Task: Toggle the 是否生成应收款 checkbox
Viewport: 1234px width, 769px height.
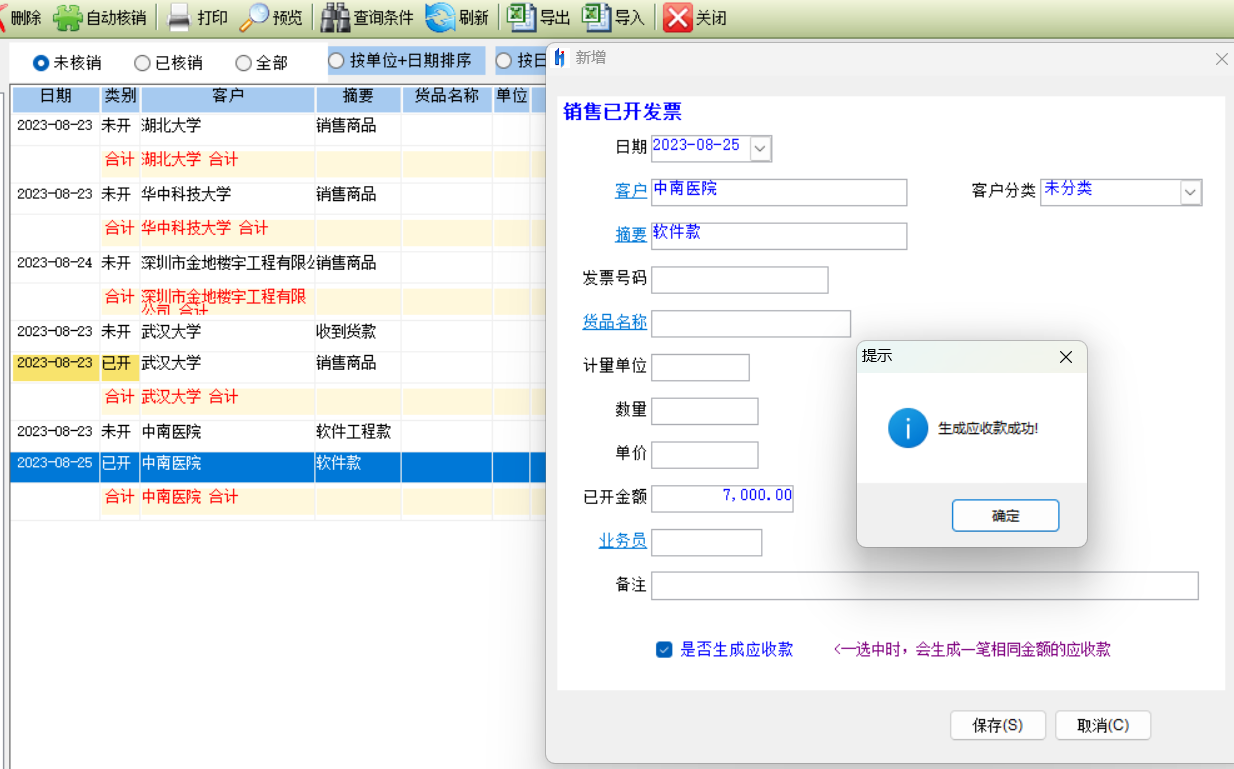Action: (x=664, y=649)
